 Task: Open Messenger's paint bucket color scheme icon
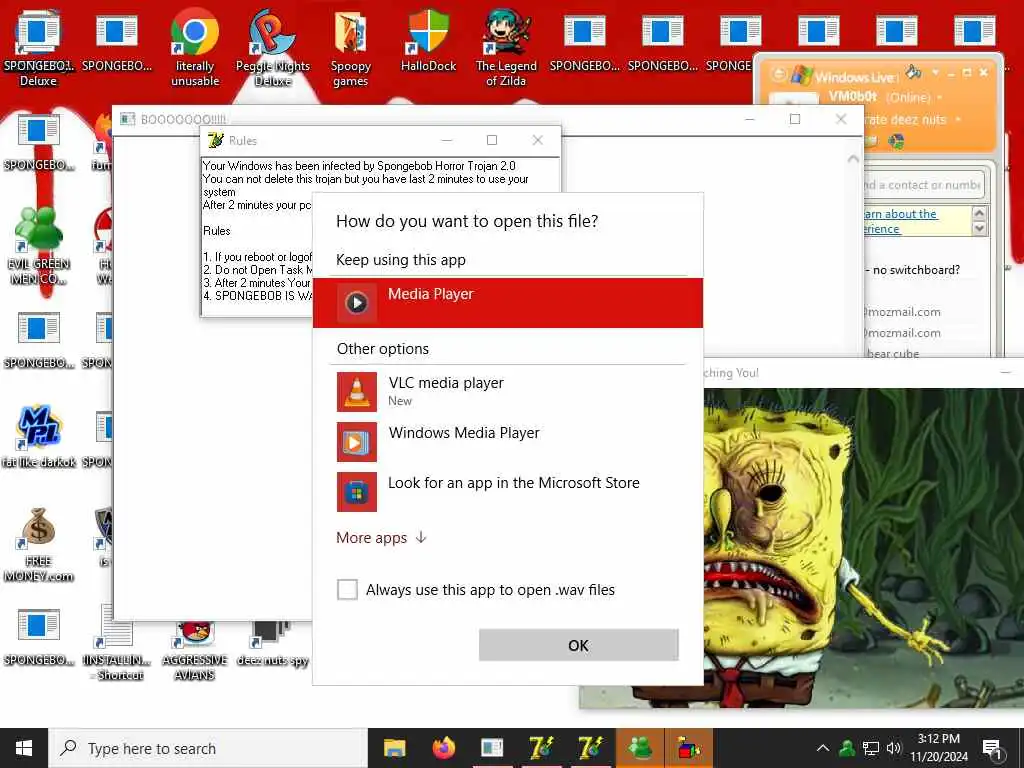(x=914, y=72)
